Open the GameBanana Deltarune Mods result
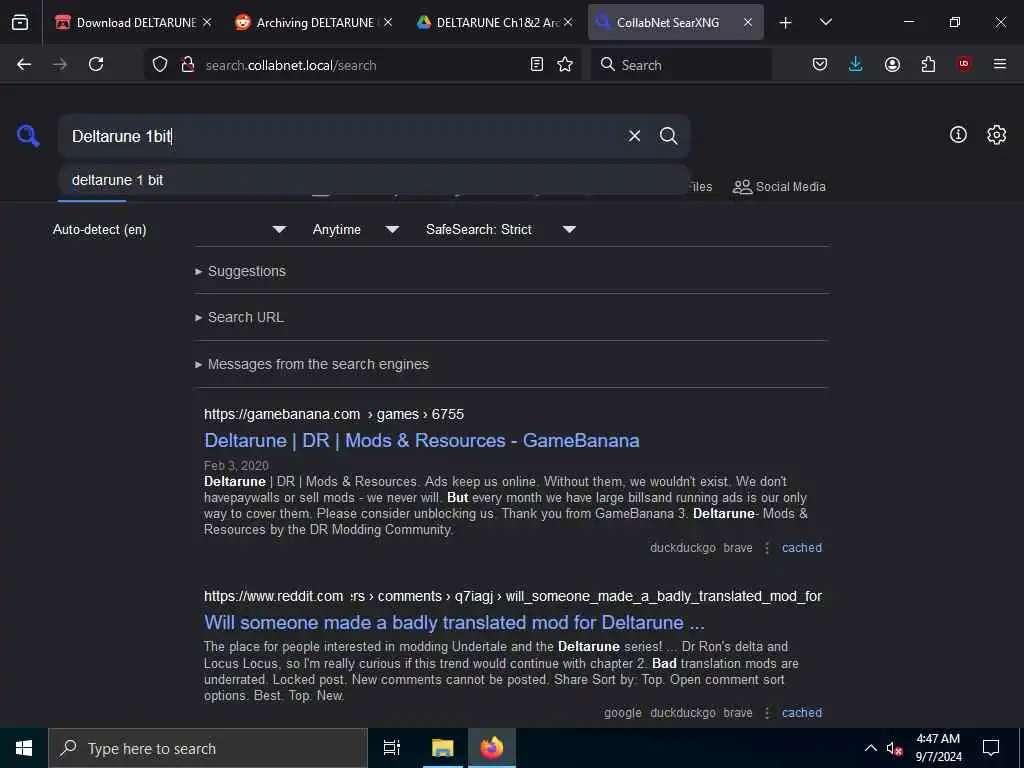Image resolution: width=1024 pixels, height=768 pixels. 421,441
